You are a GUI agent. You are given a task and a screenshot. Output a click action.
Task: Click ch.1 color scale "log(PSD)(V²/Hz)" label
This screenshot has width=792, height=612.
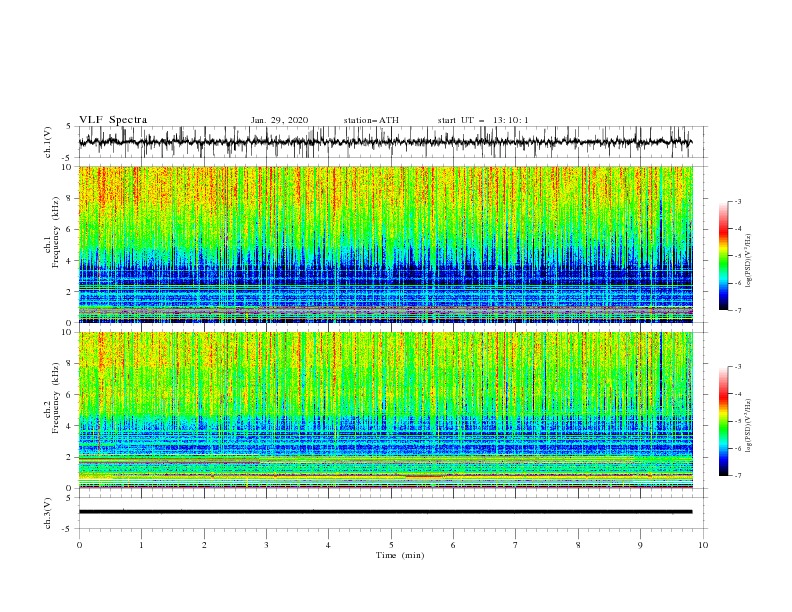(749, 261)
